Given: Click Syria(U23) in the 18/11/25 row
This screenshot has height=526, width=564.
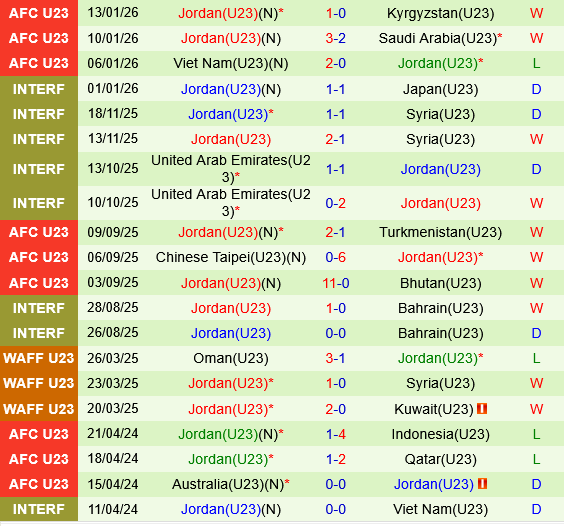Looking at the screenshot, I should point(440,114).
